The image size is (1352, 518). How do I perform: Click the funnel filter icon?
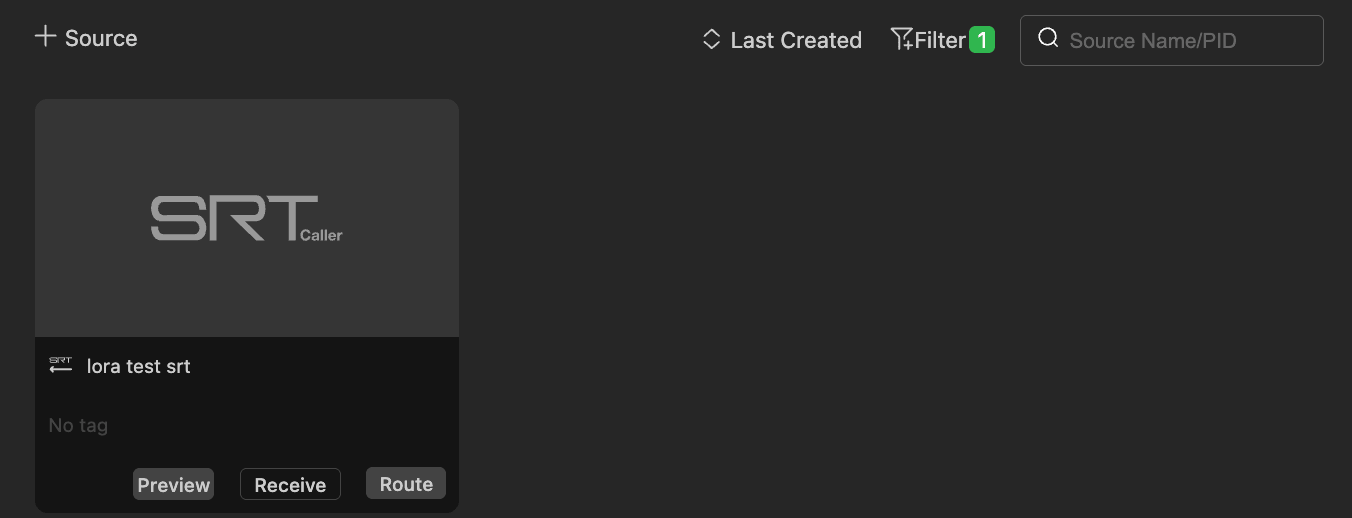(901, 40)
